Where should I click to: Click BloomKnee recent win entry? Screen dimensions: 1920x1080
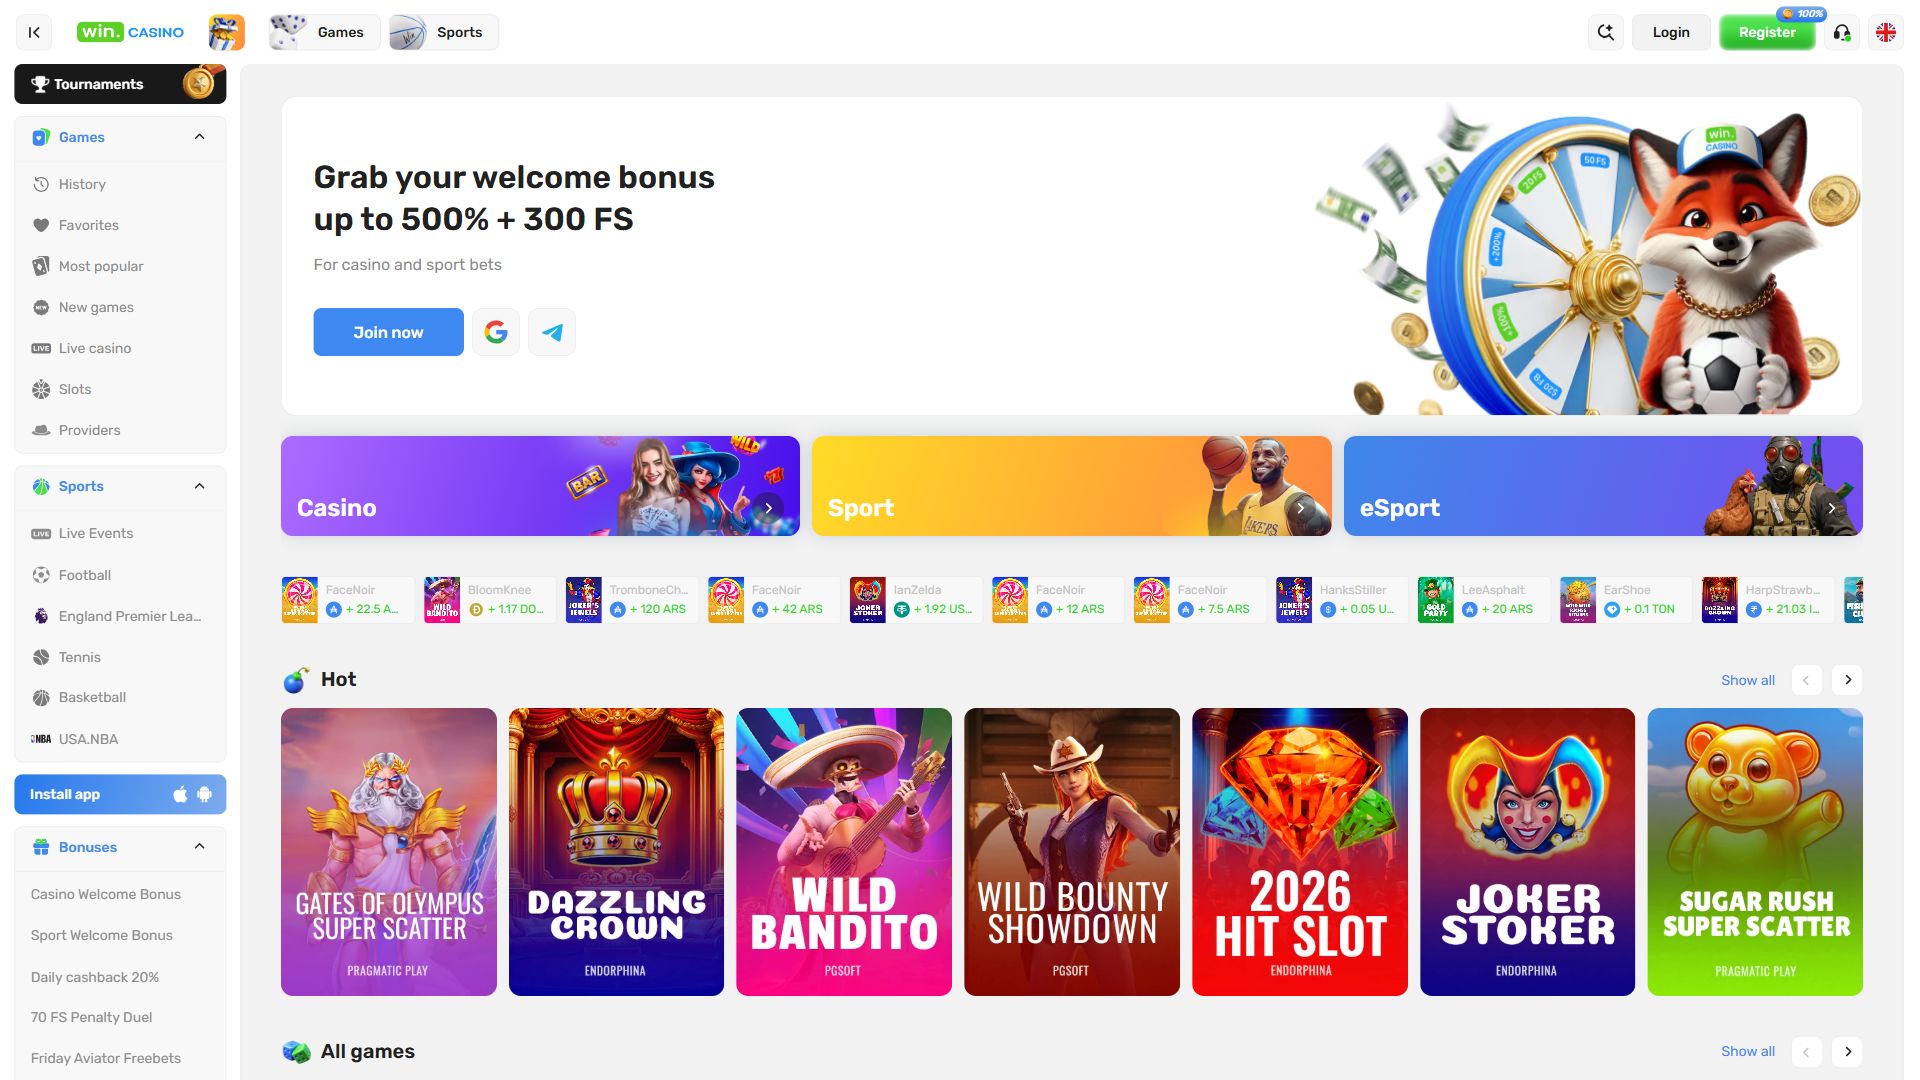pyautogui.click(x=489, y=600)
